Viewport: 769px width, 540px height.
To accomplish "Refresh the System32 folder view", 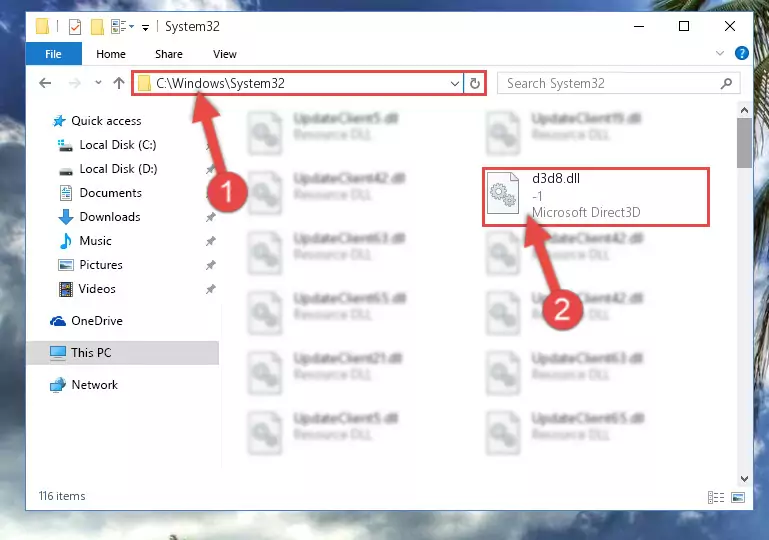I will pyautogui.click(x=474, y=83).
